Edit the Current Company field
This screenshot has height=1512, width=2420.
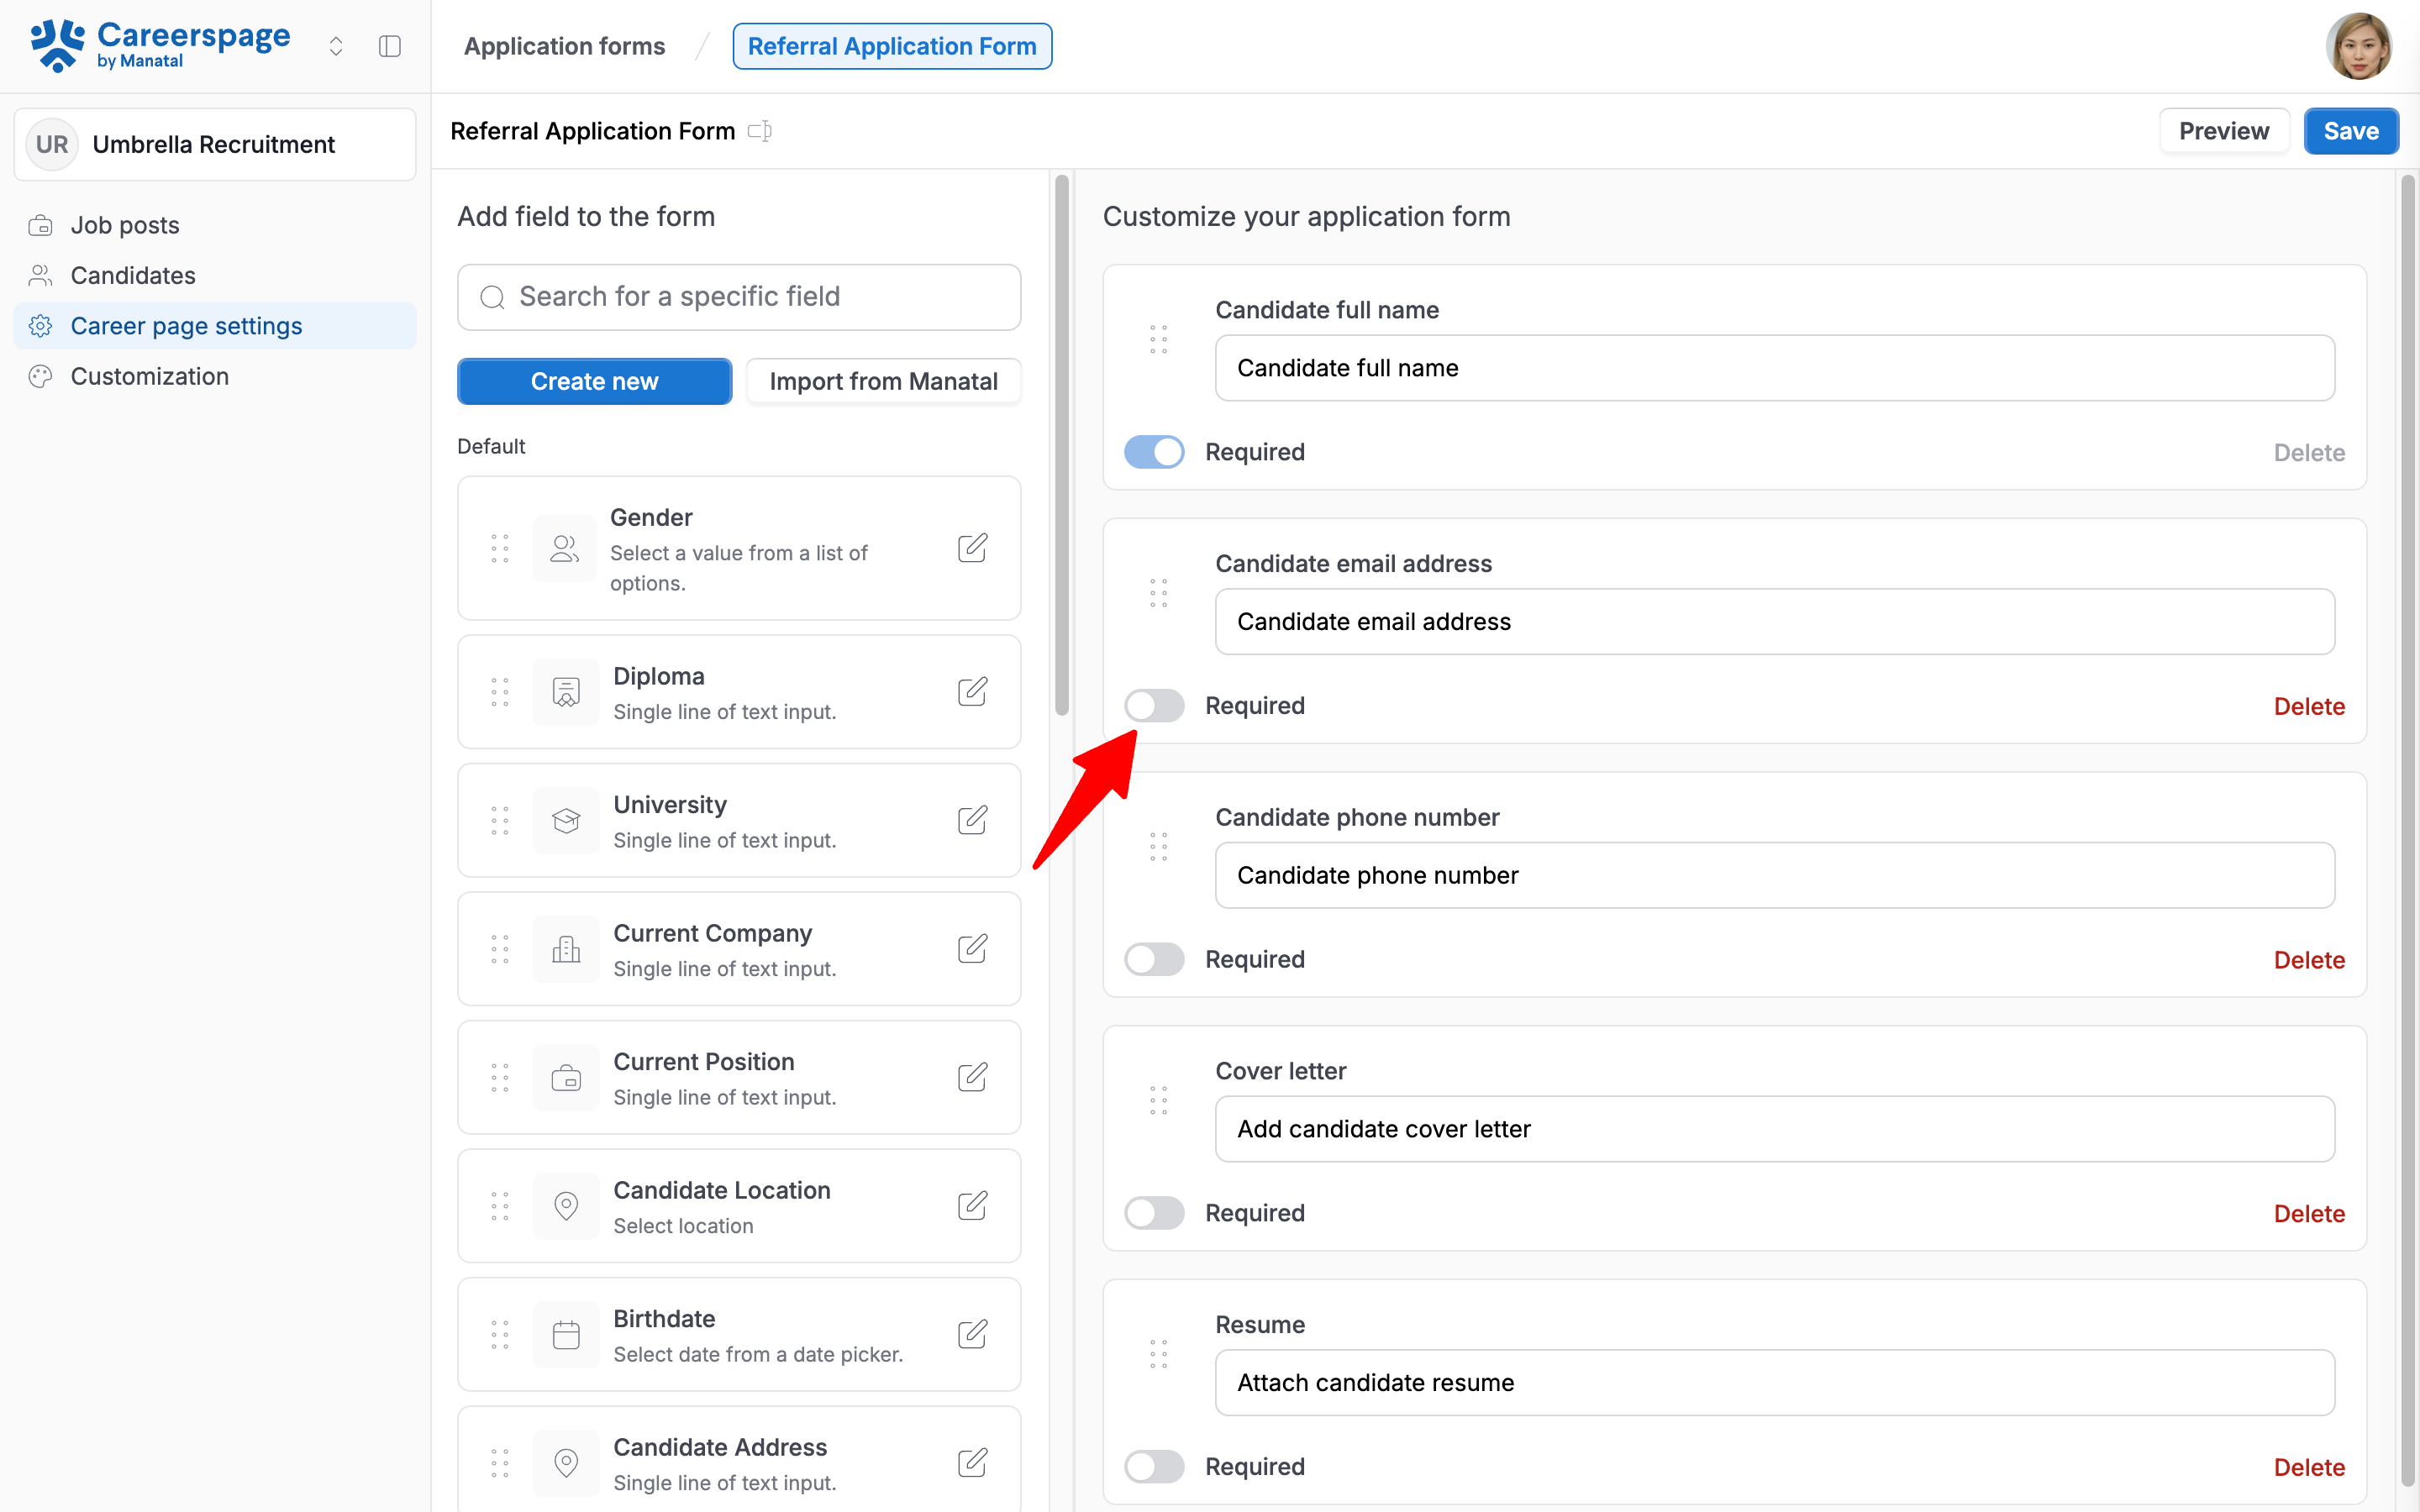pyautogui.click(x=972, y=949)
